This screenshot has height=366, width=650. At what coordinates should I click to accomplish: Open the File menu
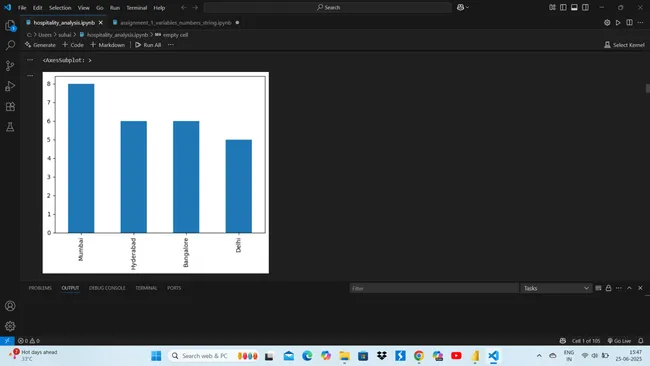22,7
